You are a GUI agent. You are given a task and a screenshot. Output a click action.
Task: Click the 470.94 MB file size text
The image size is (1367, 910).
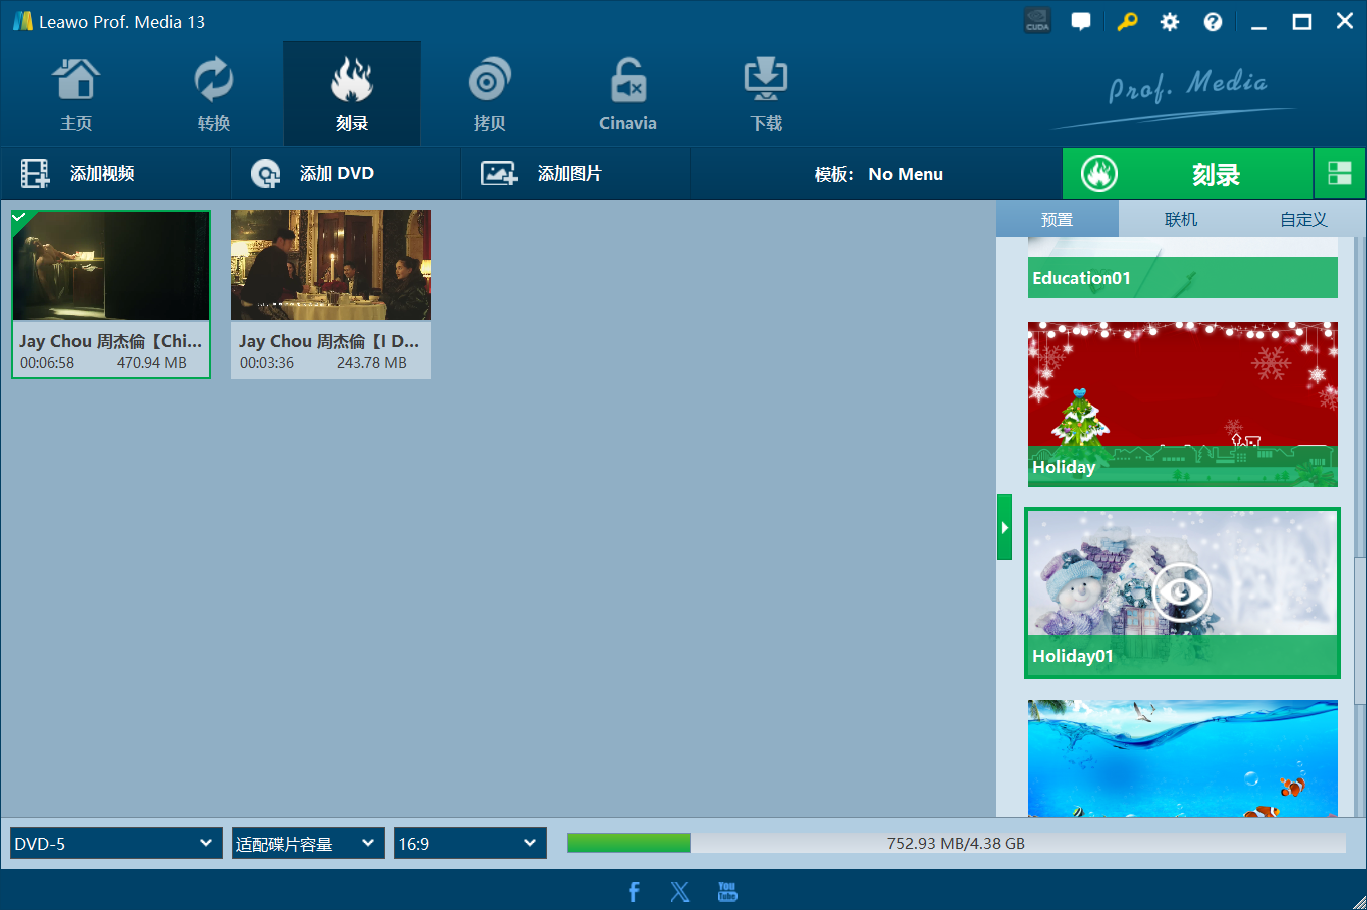pyautogui.click(x=152, y=363)
